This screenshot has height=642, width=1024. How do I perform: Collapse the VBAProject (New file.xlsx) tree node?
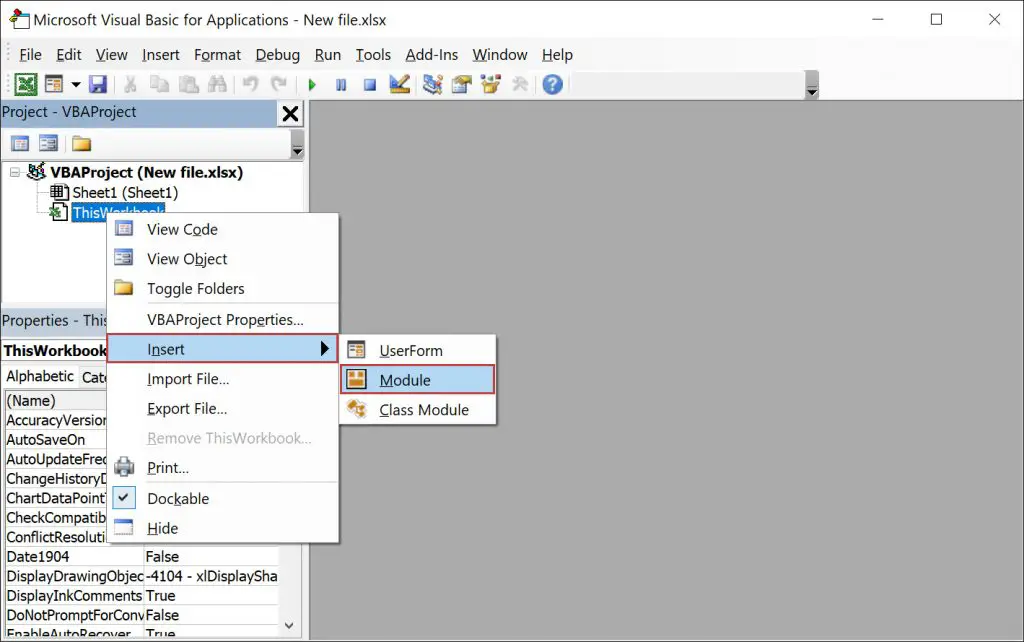(14, 172)
